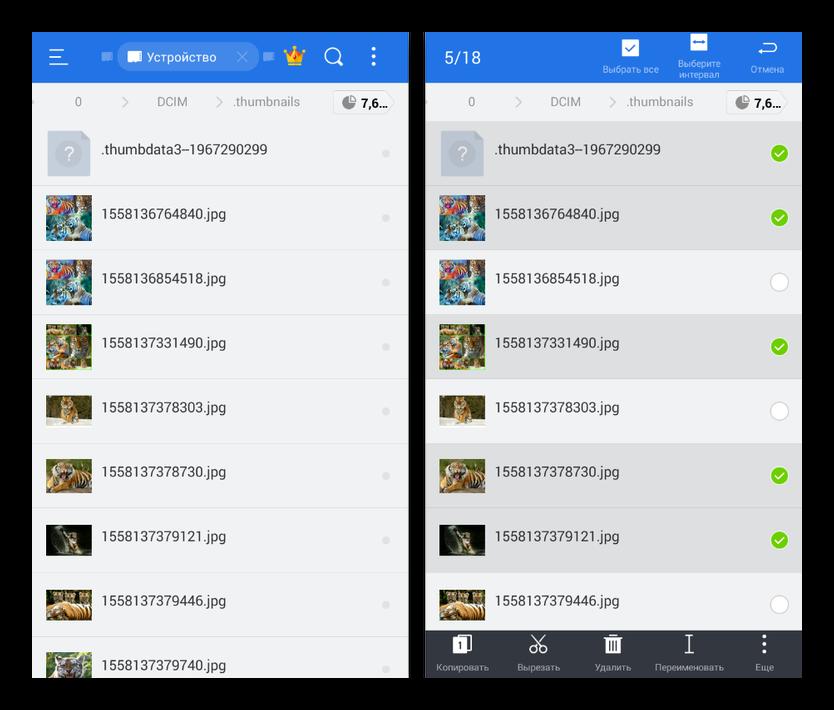
Task: Open the hamburger navigation menu
Action: click(x=59, y=57)
